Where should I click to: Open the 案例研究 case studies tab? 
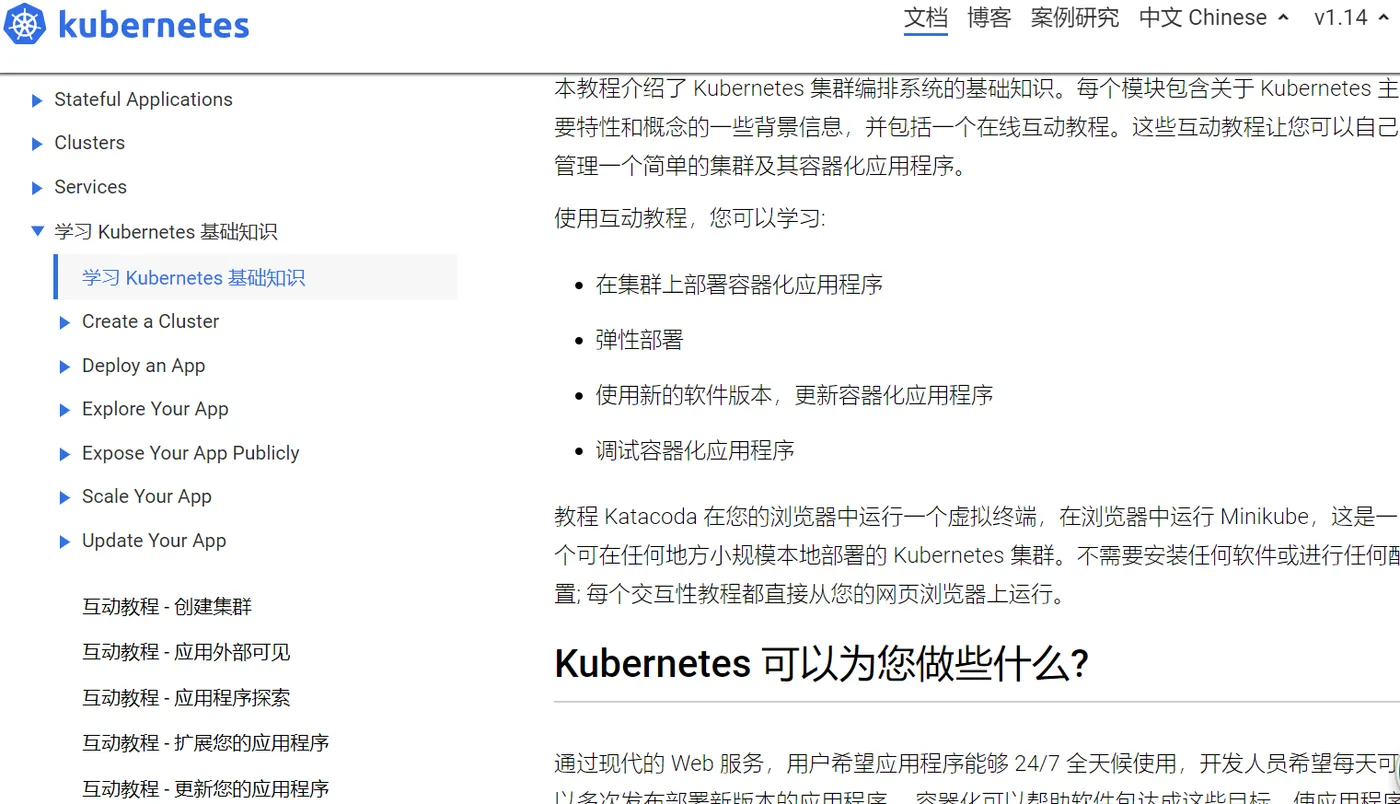1075,18
